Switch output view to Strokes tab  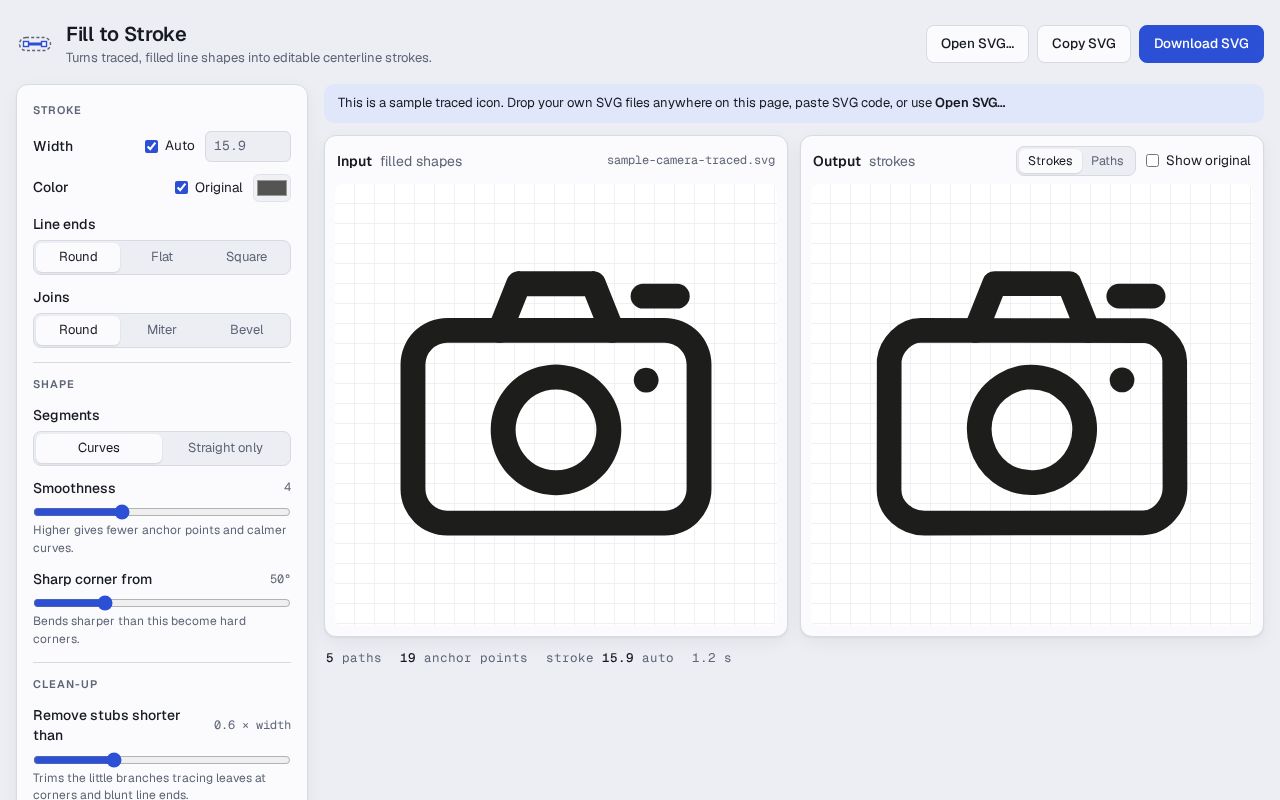coord(1050,161)
